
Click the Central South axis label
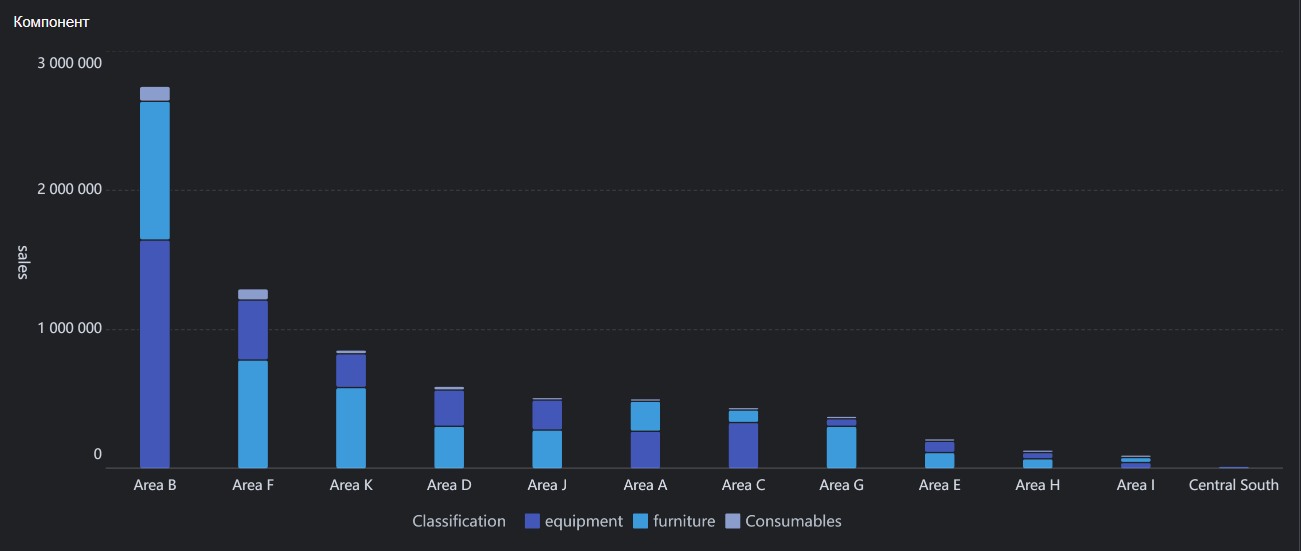click(x=1234, y=485)
